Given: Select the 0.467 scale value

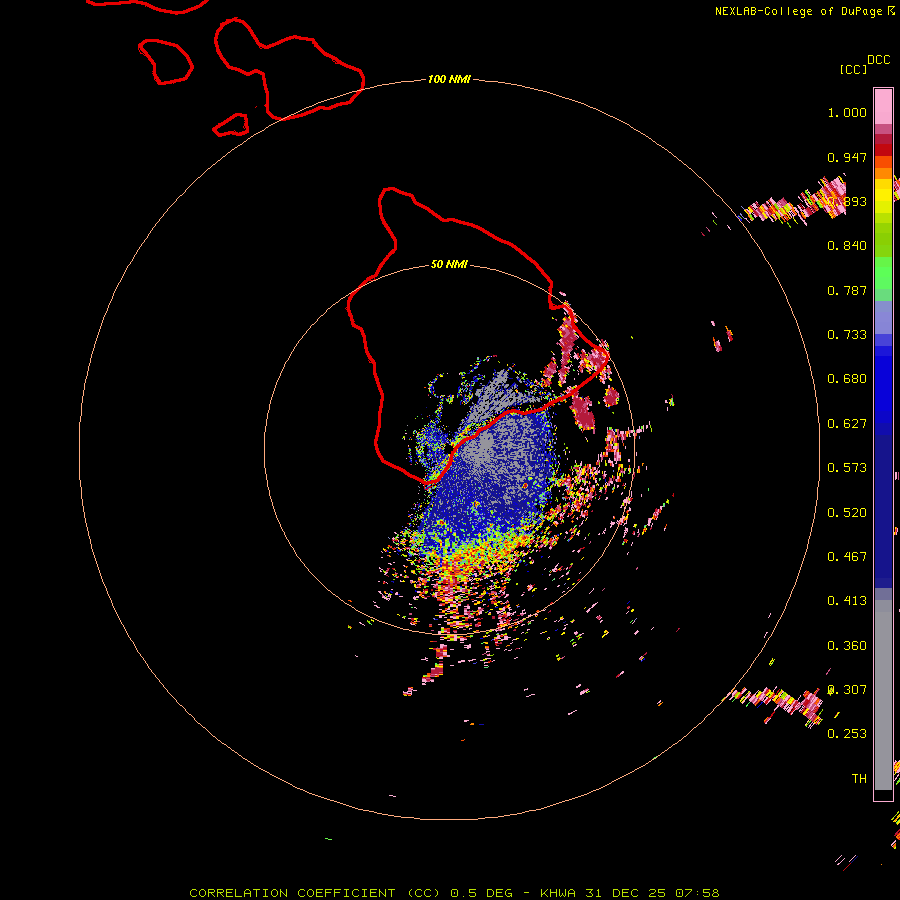Looking at the screenshot, I should pyautogui.click(x=847, y=557).
